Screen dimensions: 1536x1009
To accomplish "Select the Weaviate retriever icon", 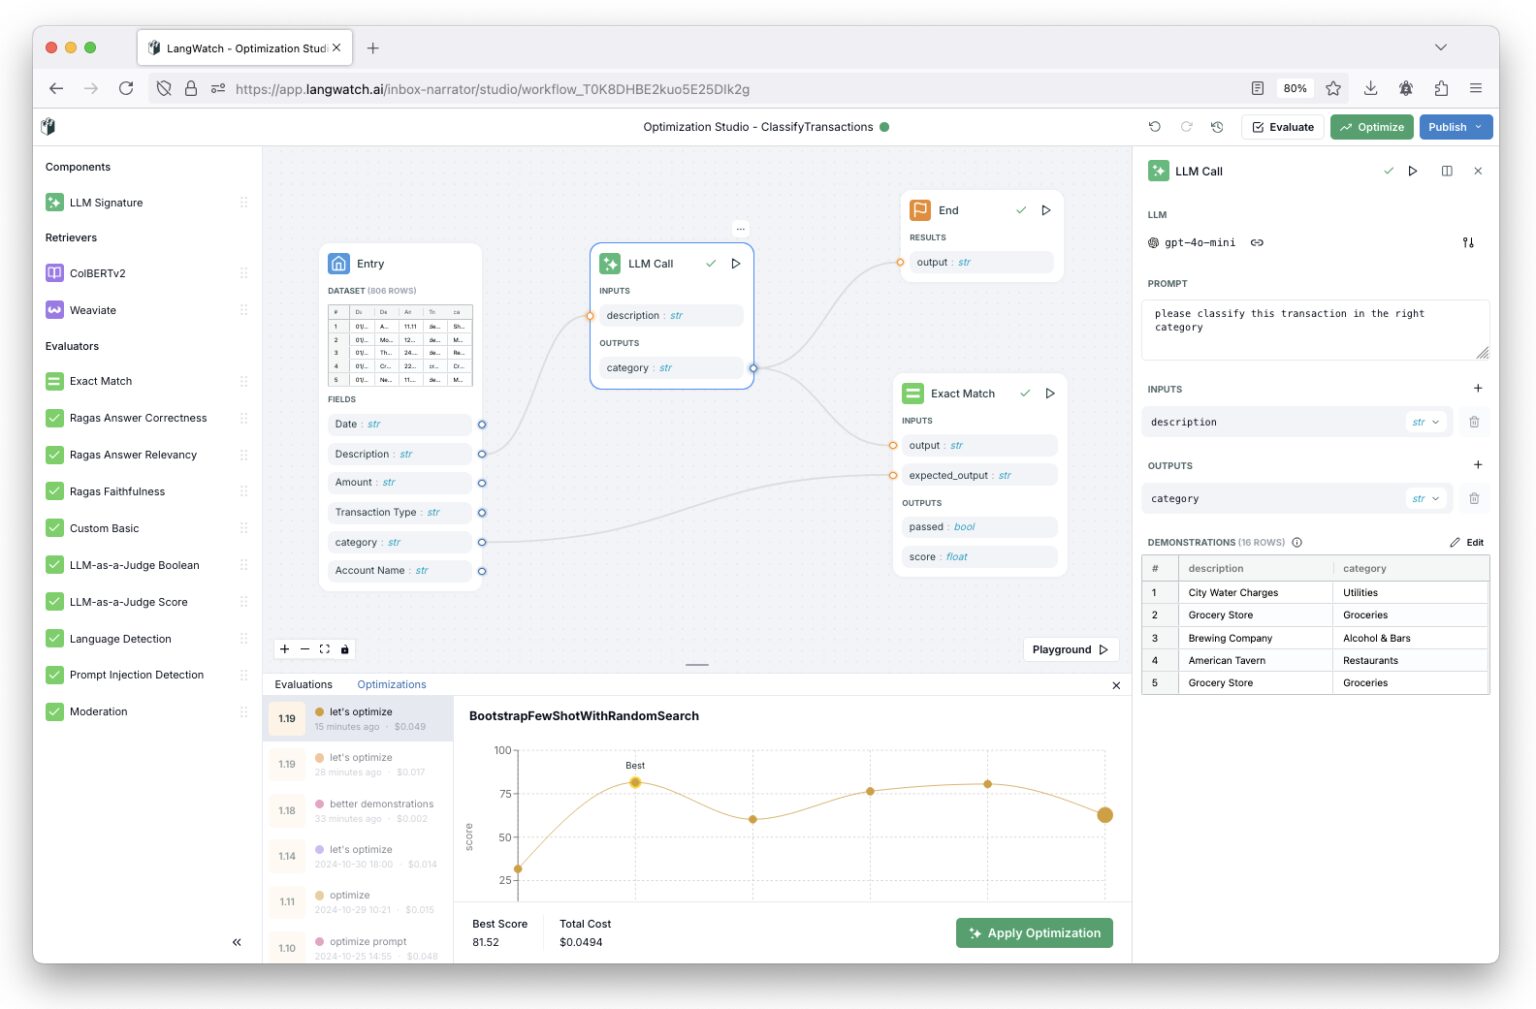I will 54,310.
